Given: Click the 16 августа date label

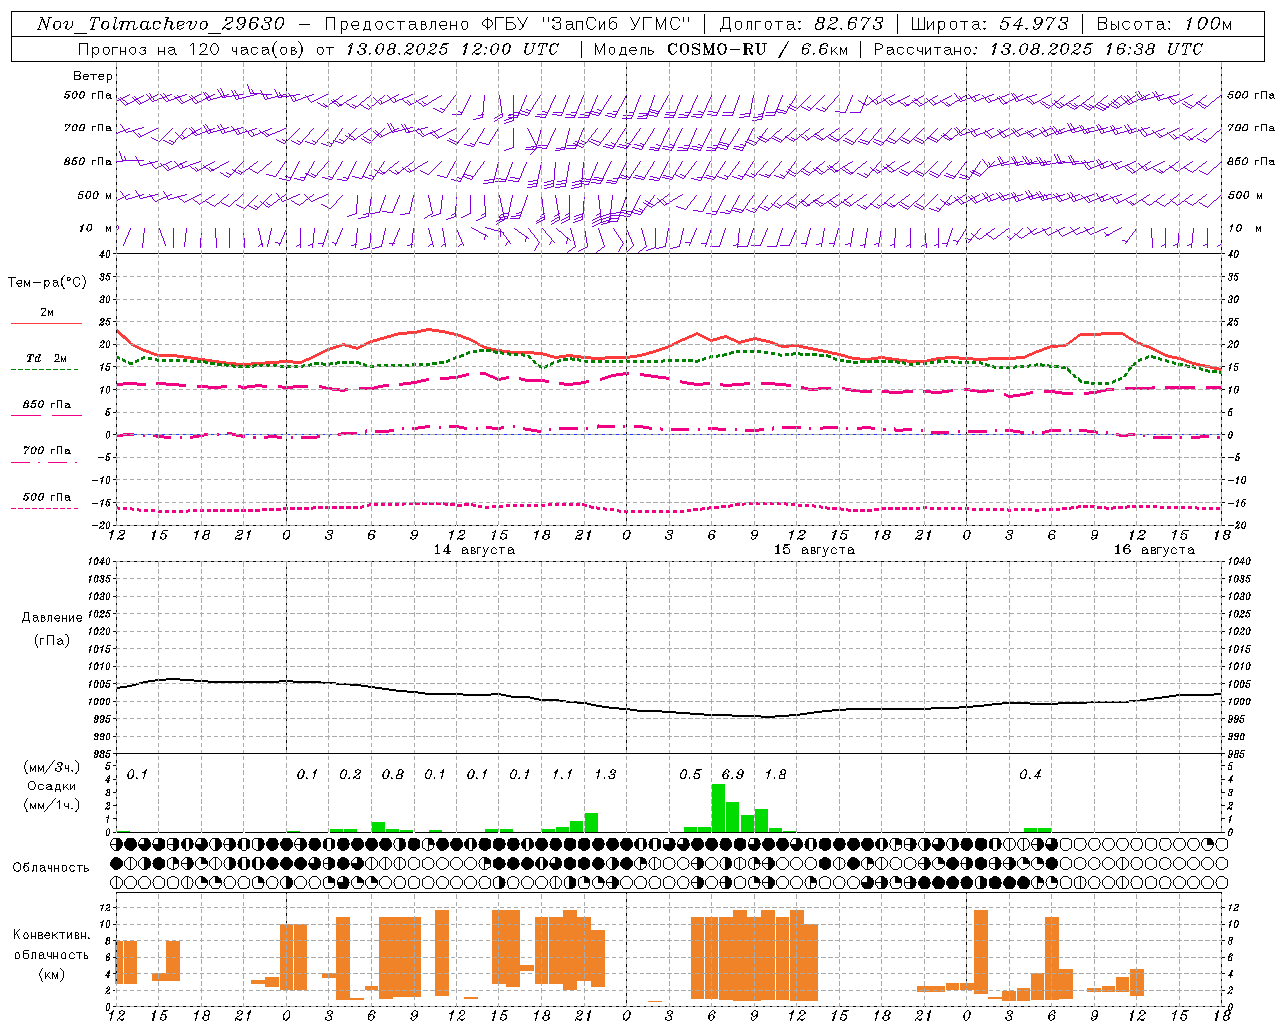Looking at the screenshot, I should (x=1154, y=550).
